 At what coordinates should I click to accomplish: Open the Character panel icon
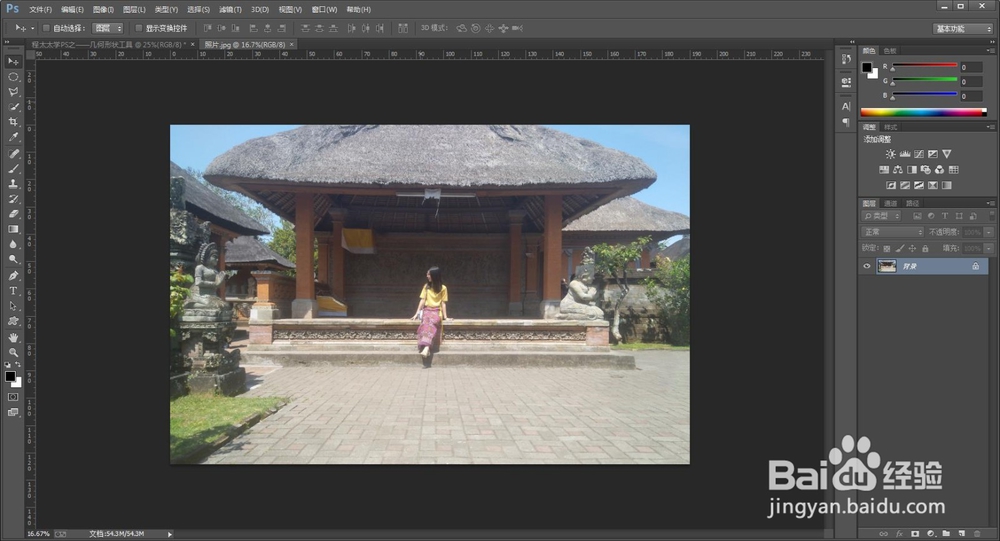[x=846, y=107]
